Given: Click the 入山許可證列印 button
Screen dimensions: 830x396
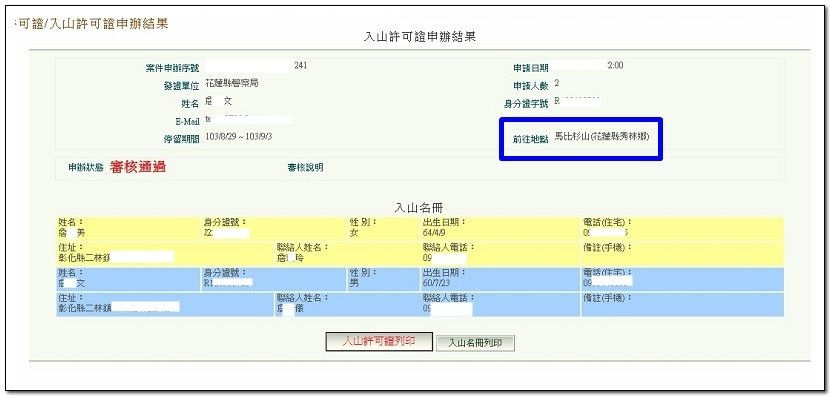Looking at the screenshot, I should pos(379,341).
